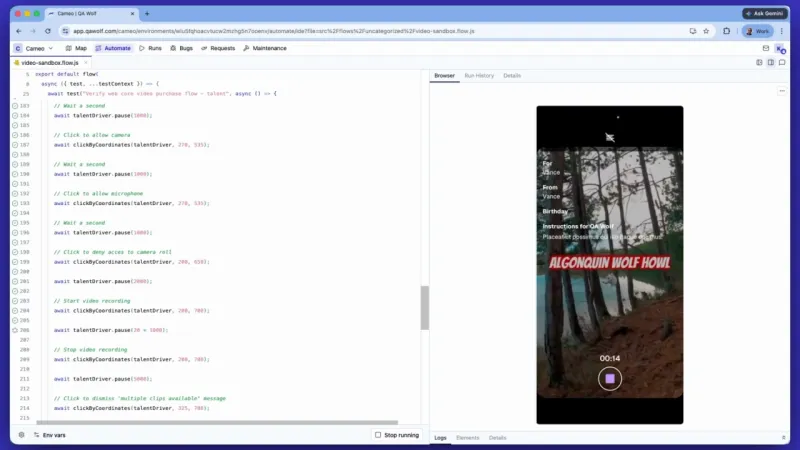
Task: Click the line 25 await test code line
Action: point(162,94)
